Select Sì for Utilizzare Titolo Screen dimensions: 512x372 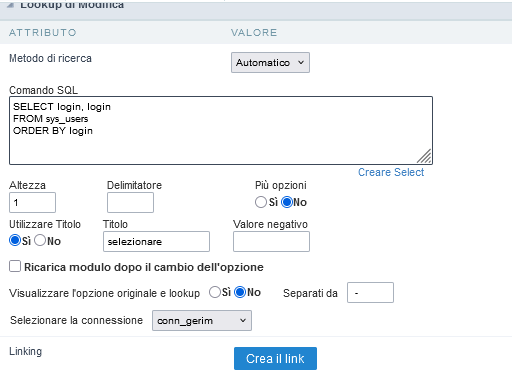tap(15, 240)
